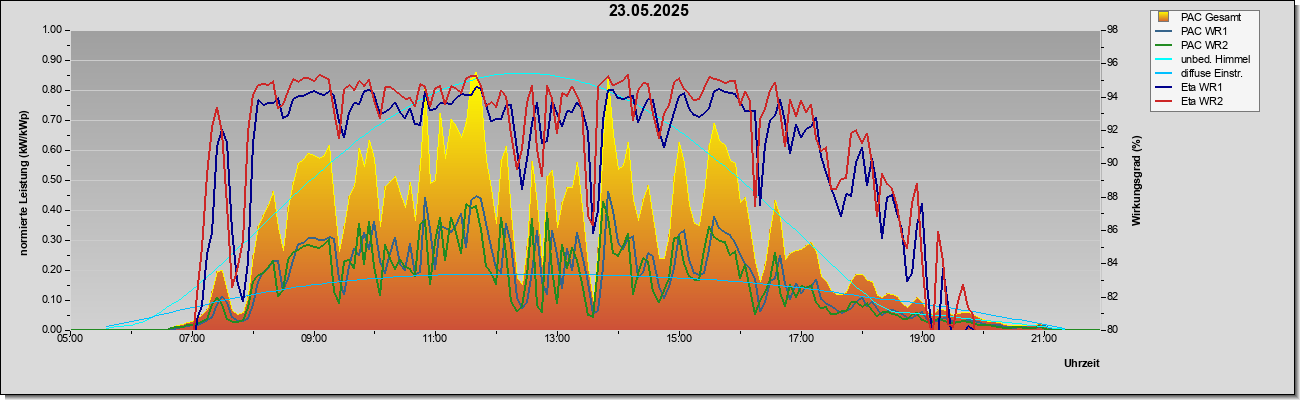Viewport: 1300px width, 400px height.
Task: Click the 11:00 time axis label
Action: point(435,340)
